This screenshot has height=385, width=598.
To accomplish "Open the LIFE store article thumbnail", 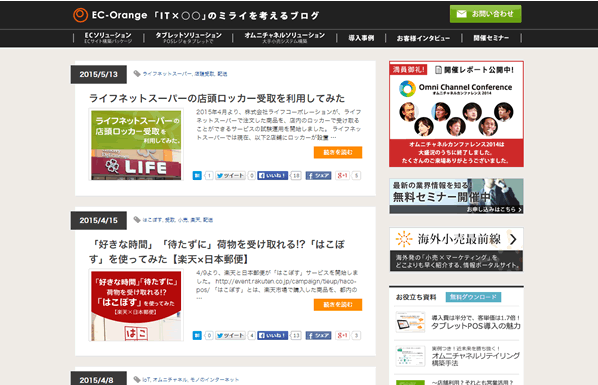I will click(136, 145).
